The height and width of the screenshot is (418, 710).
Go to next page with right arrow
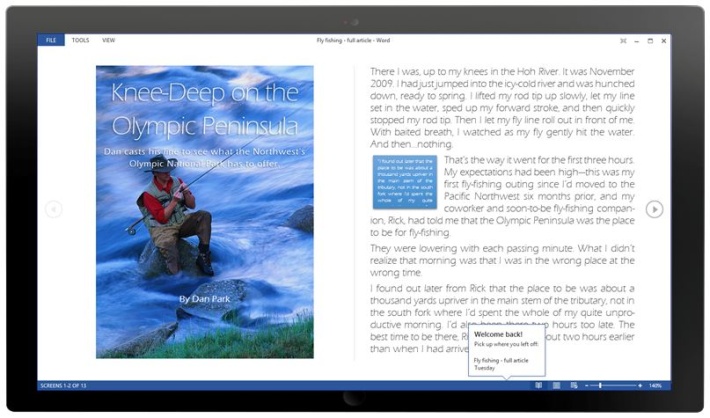tap(654, 209)
